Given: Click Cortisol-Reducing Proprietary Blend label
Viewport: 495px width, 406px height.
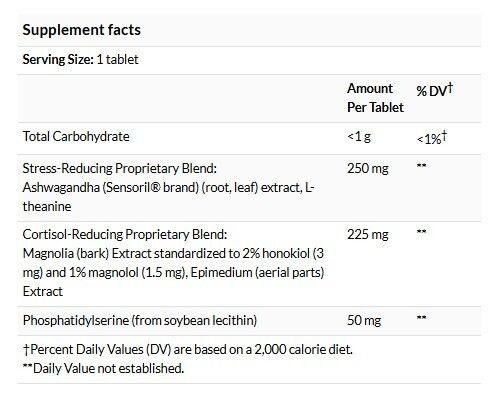Looking at the screenshot, I should [125, 234].
